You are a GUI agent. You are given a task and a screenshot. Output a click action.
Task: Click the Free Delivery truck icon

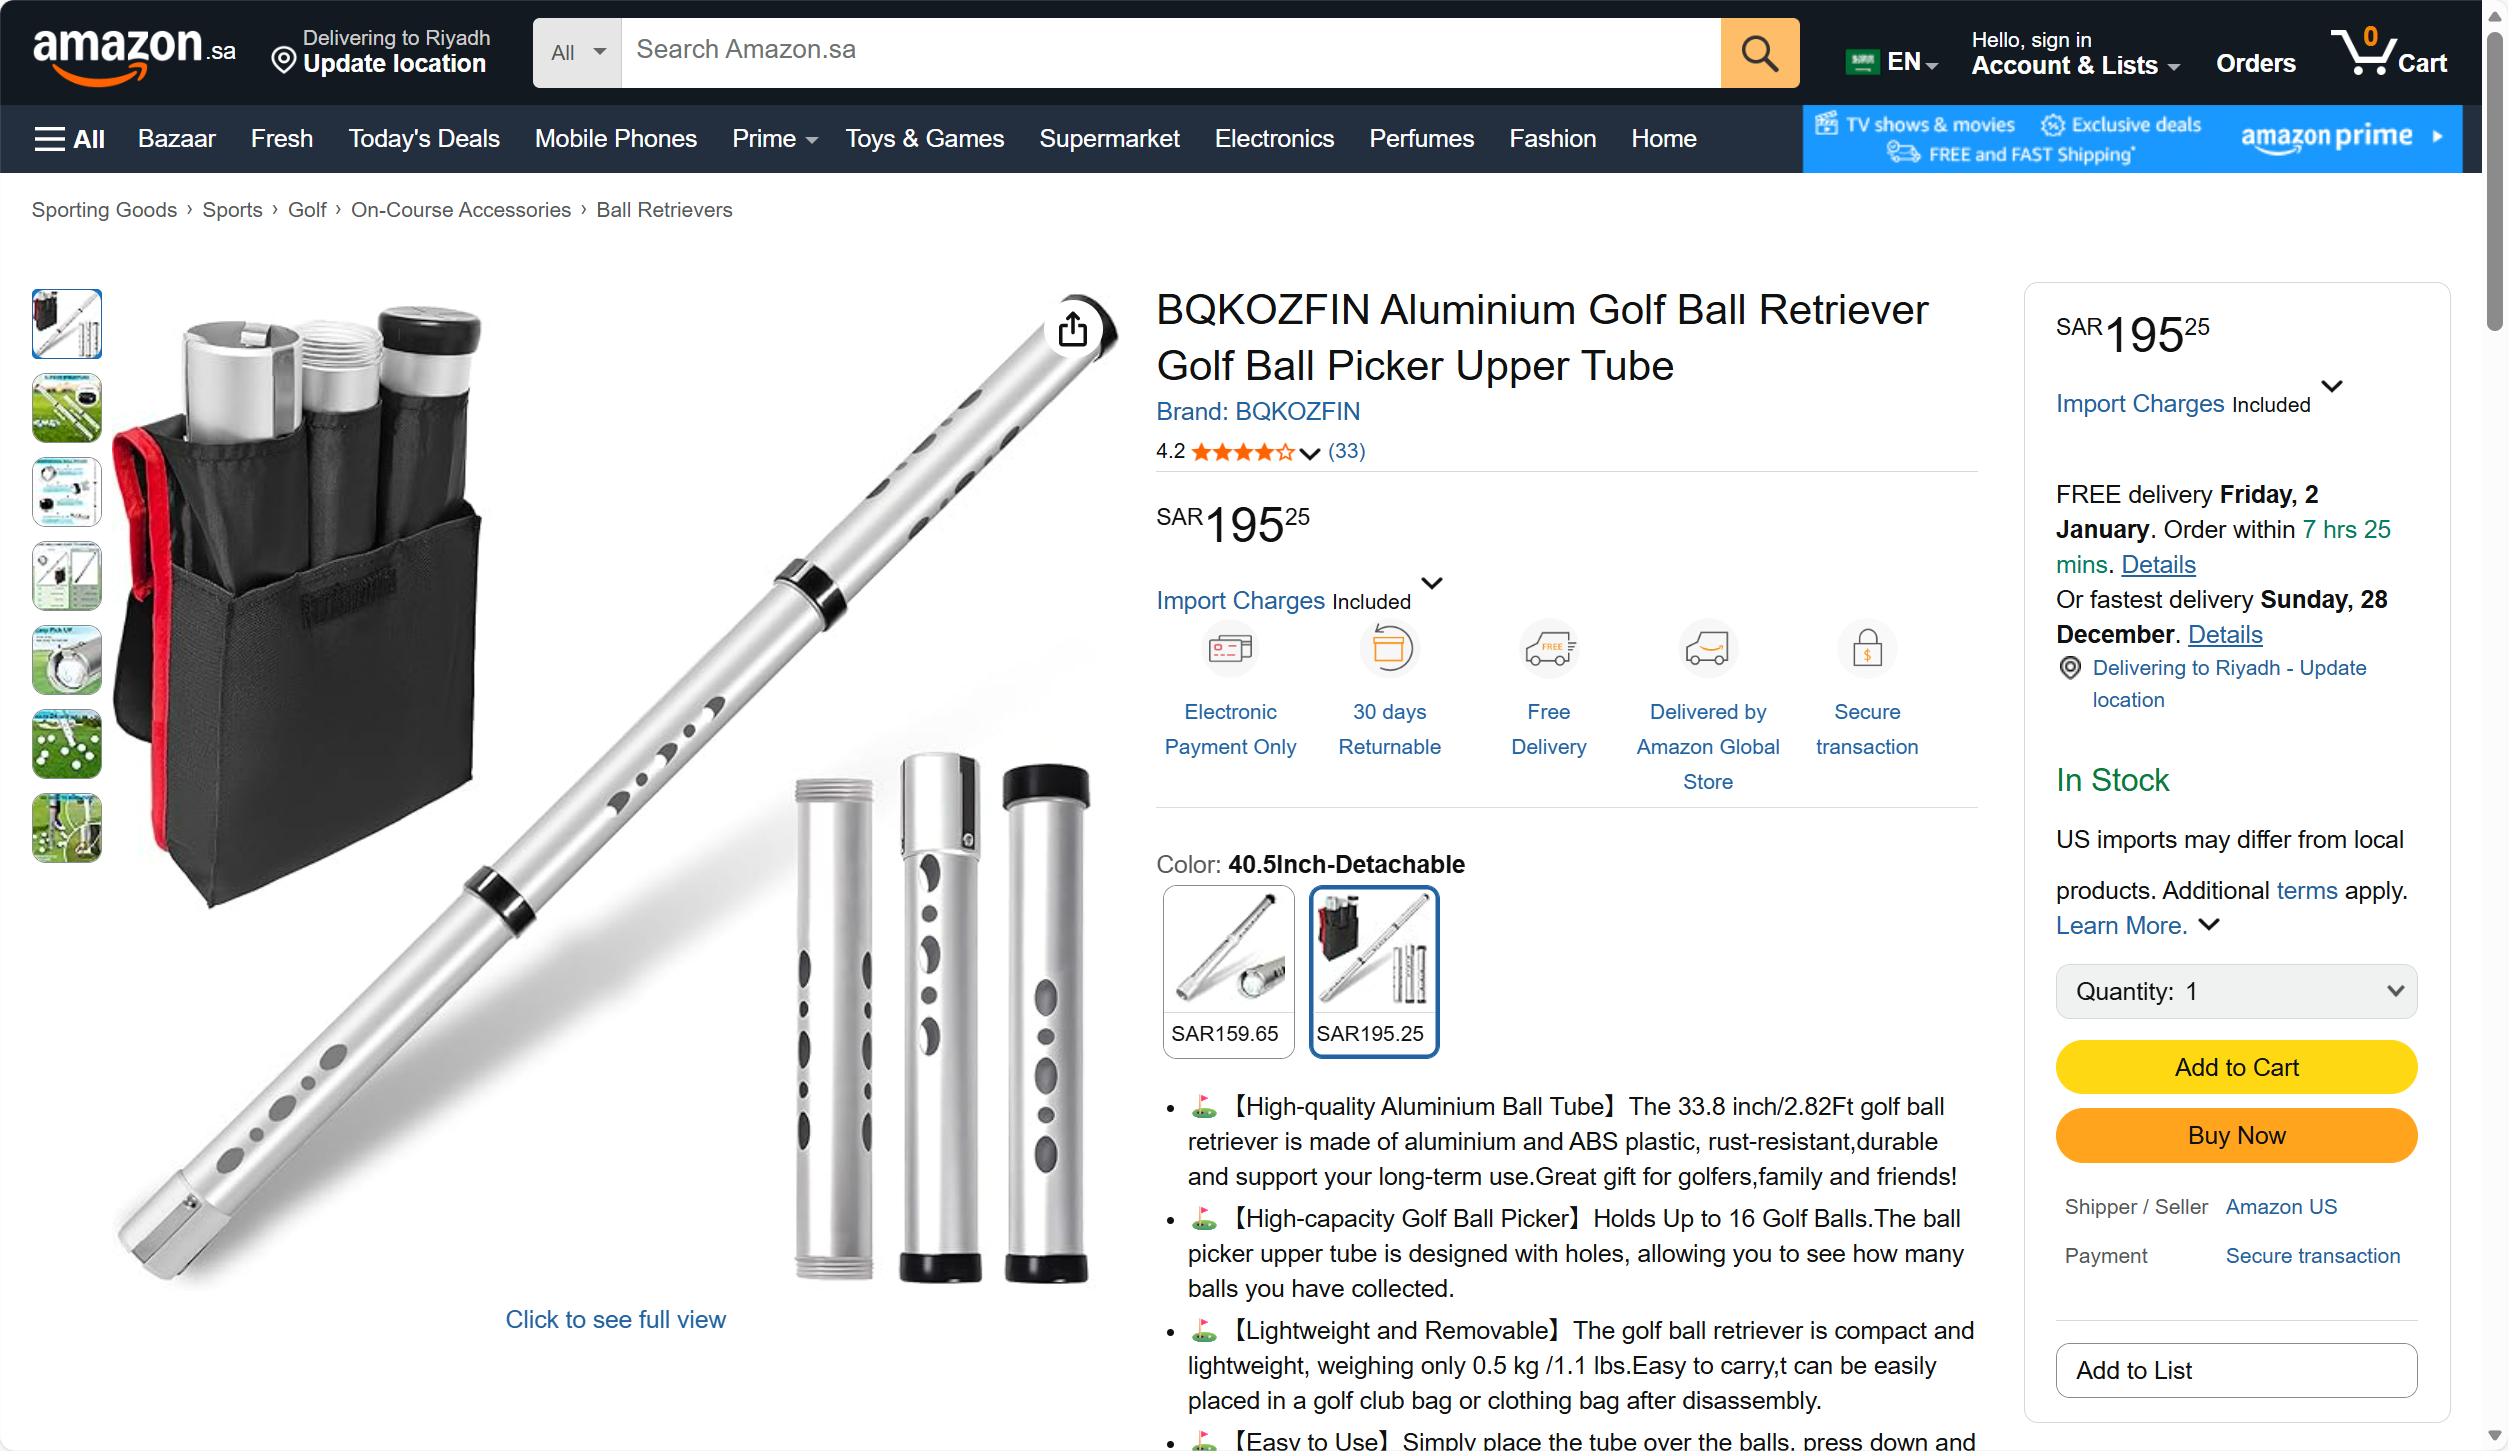pyautogui.click(x=1549, y=649)
